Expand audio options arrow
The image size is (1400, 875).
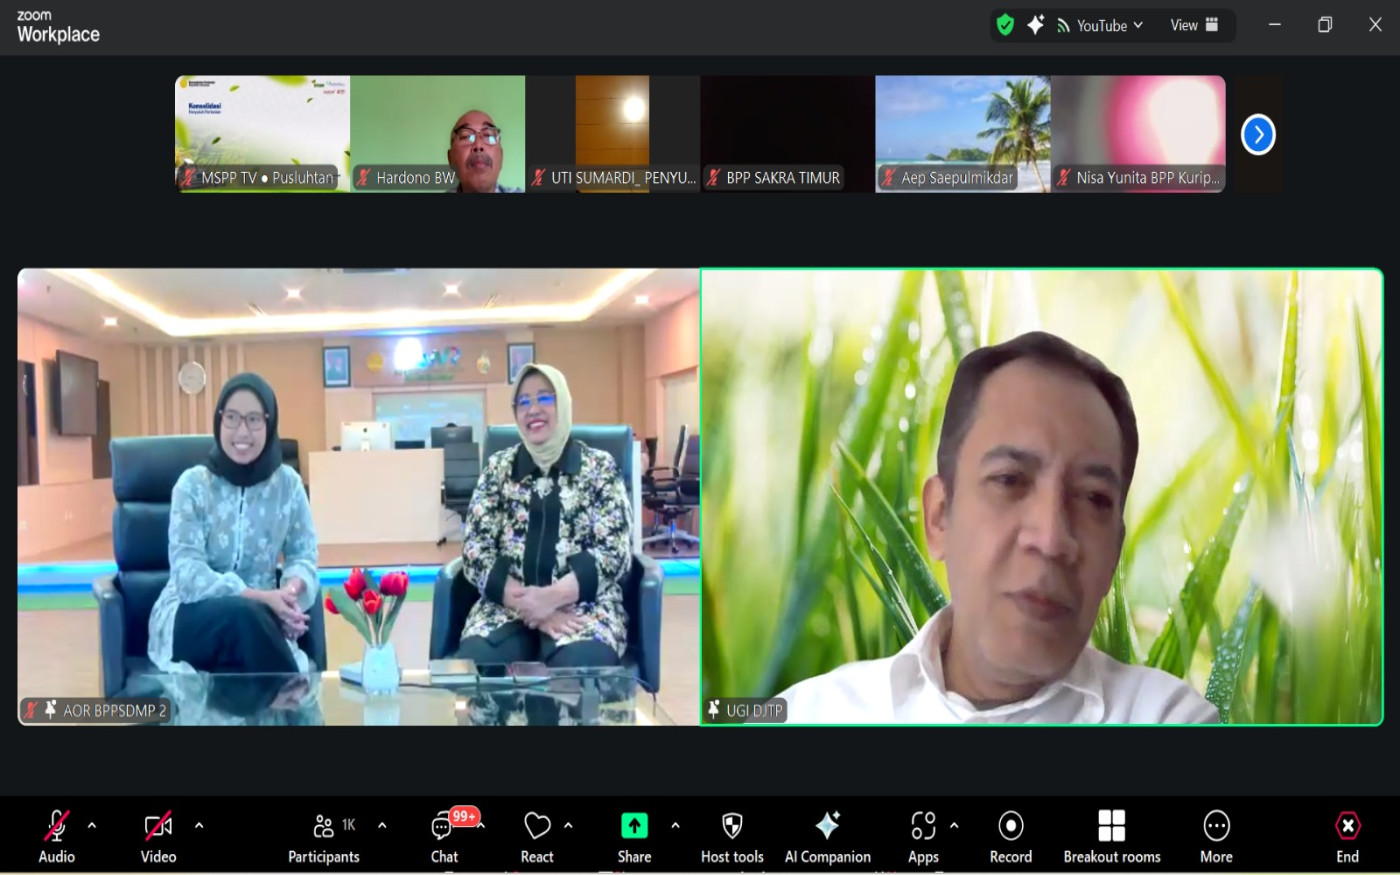click(92, 826)
